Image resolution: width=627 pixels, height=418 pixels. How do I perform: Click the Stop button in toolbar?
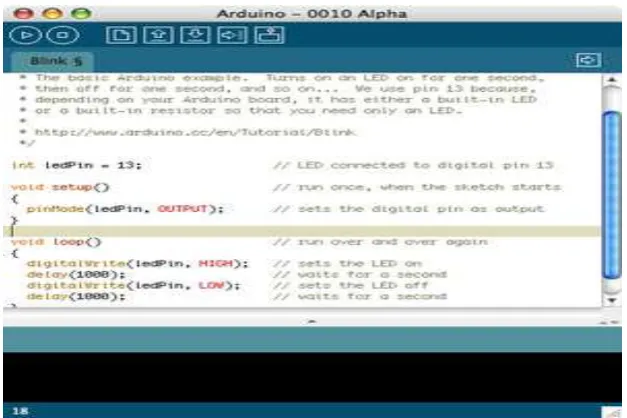pyautogui.click(x=63, y=35)
